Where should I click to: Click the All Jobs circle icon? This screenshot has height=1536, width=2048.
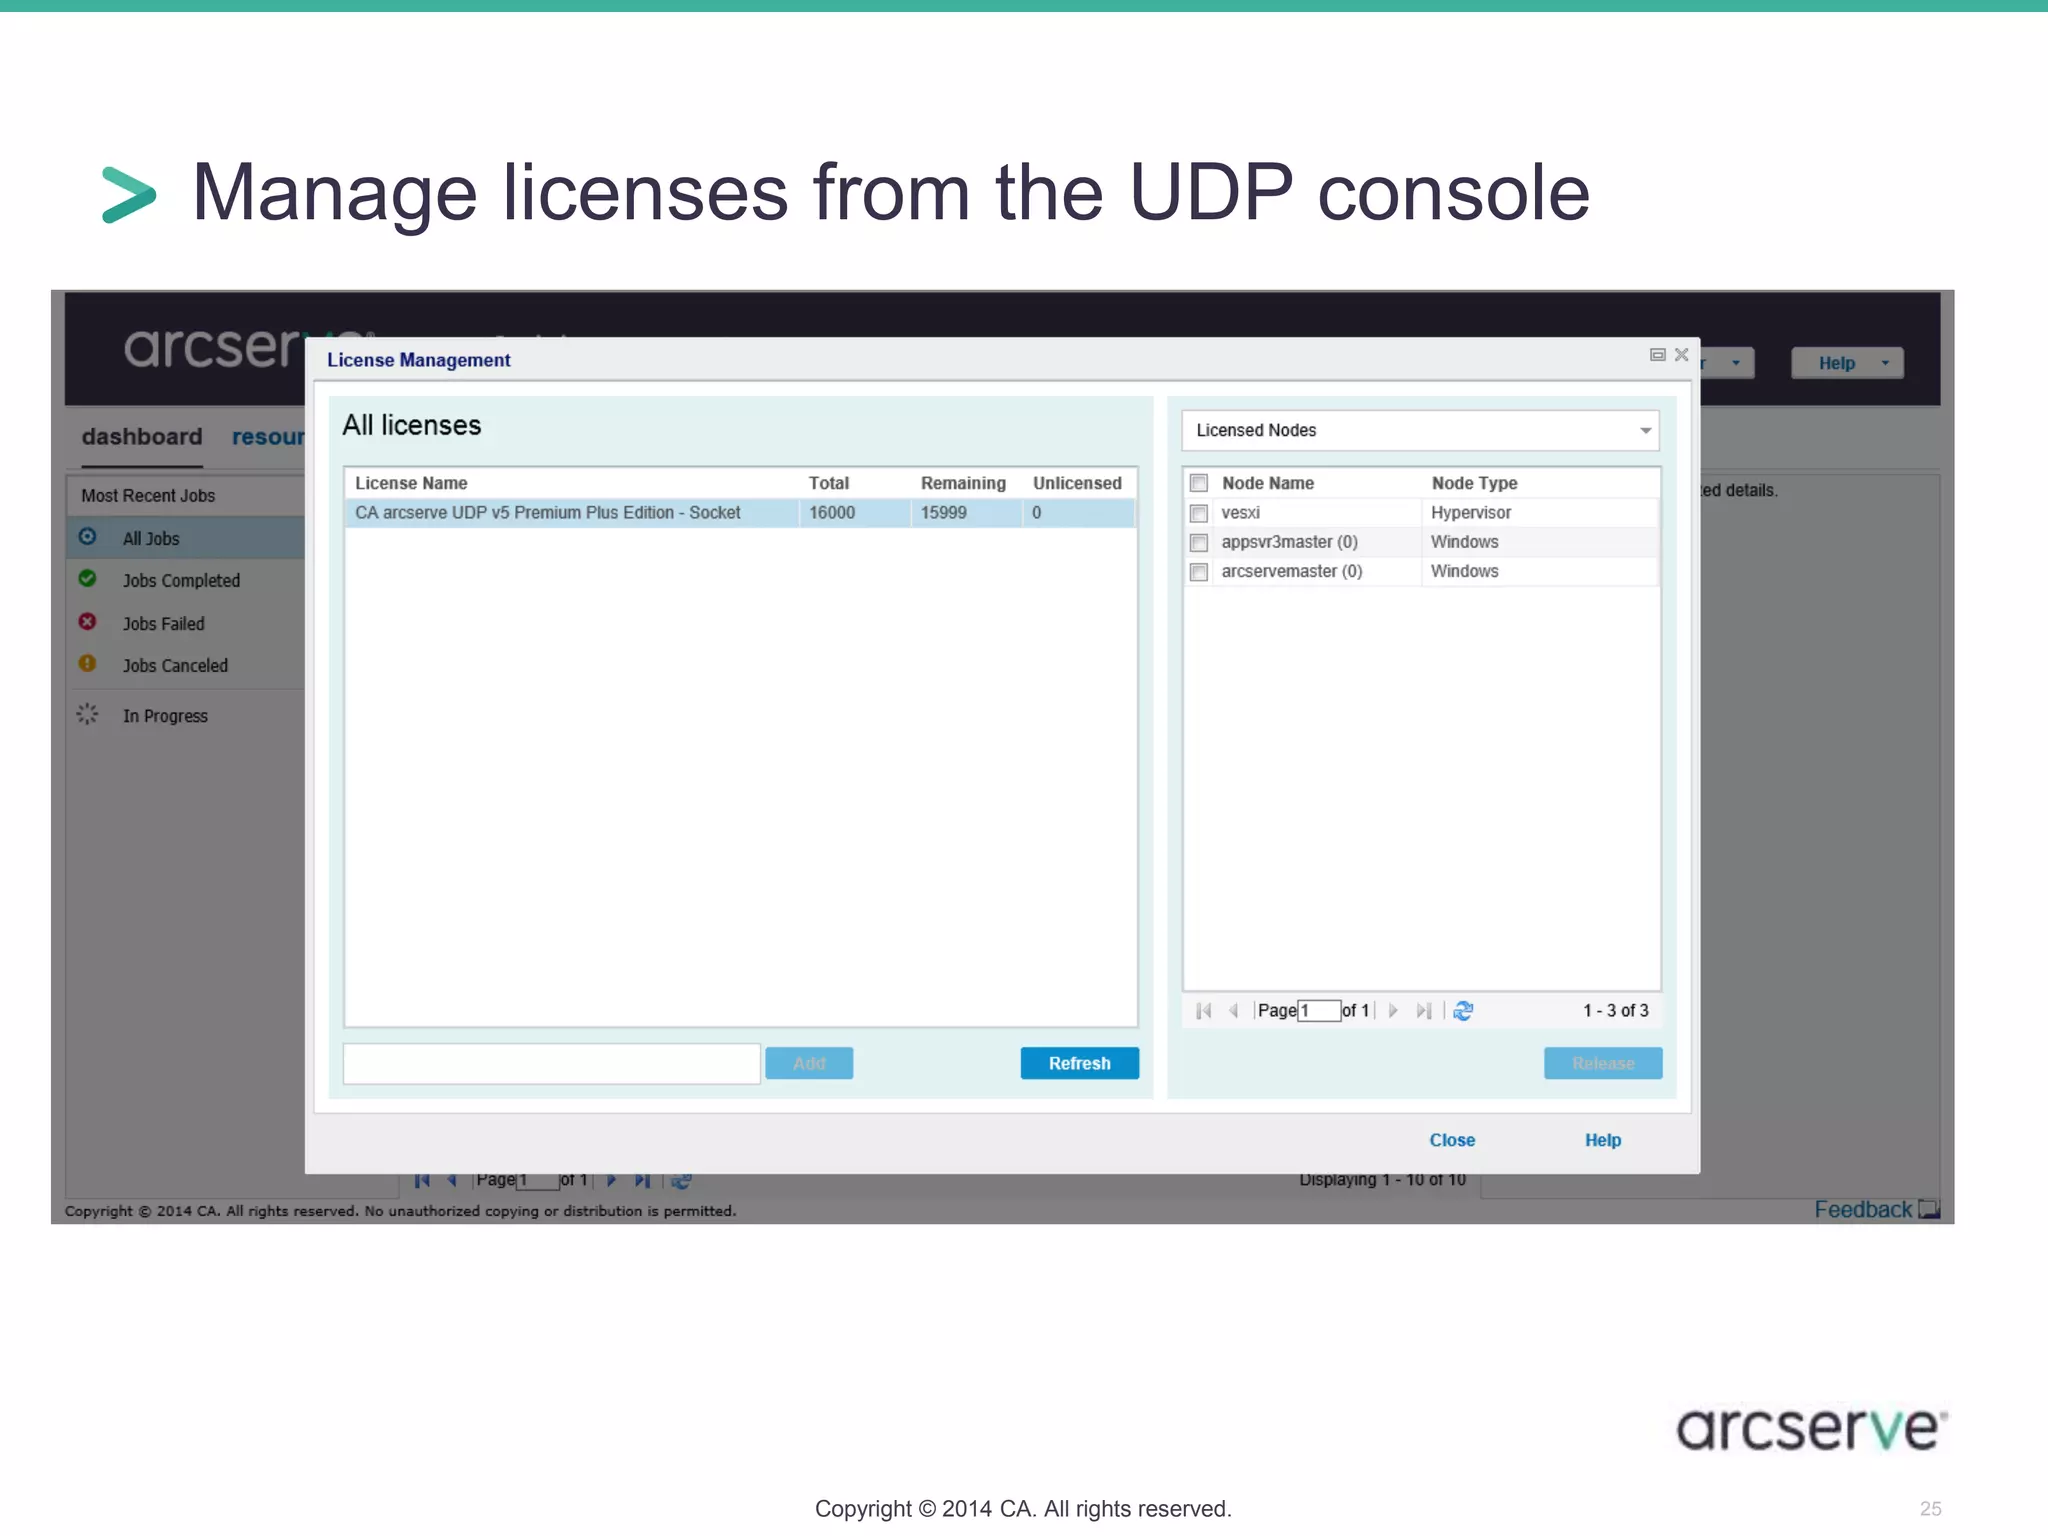tap(88, 536)
